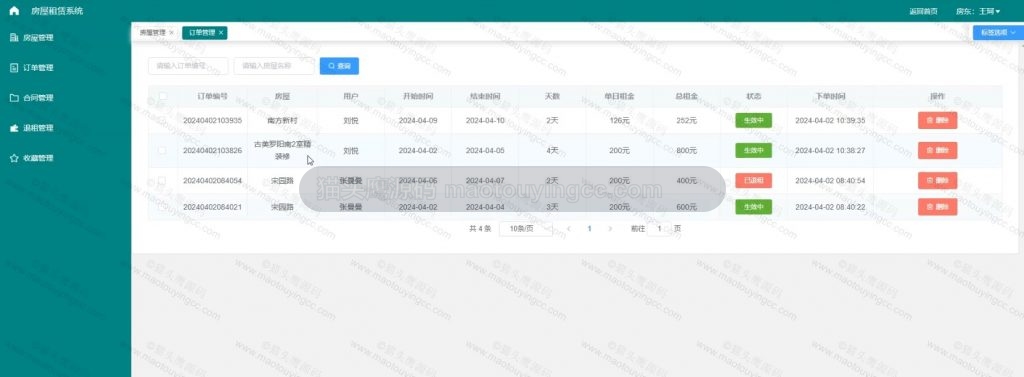Toggle the select-all checkbox in table header
The width and height of the screenshot is (1024, 377).
163,97
